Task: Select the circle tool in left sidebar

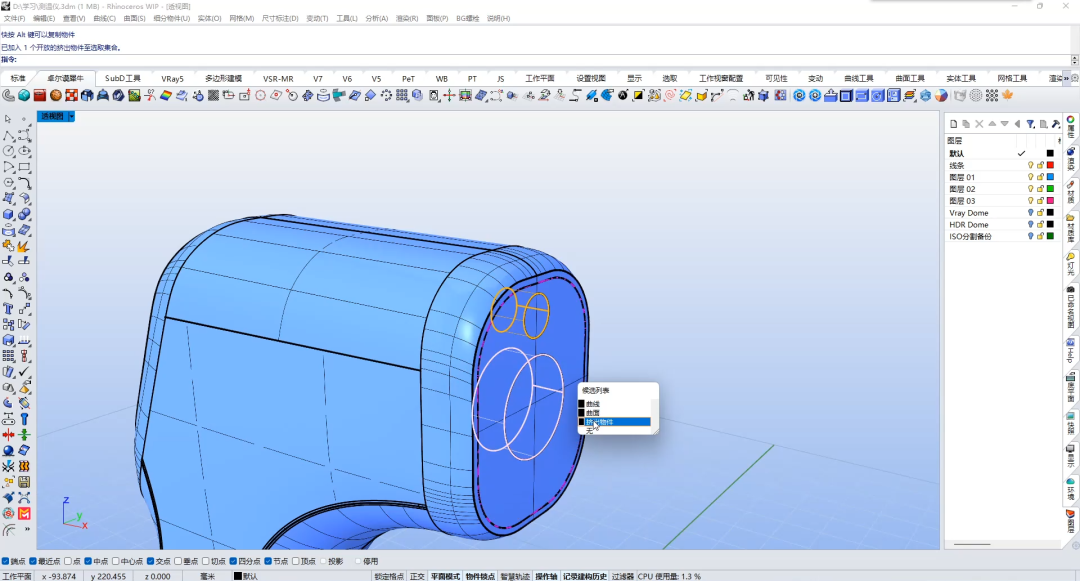Action: (8, 151)
